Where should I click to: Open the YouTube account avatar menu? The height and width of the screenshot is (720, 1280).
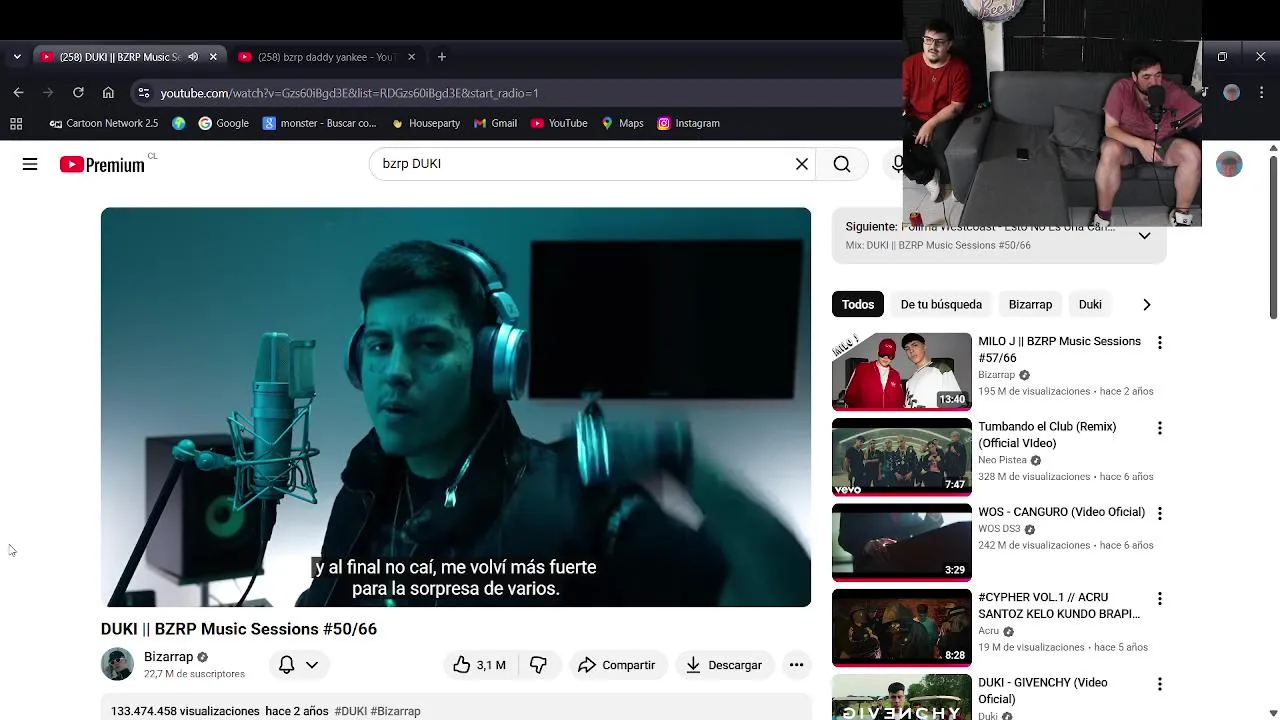(1229, 164)
